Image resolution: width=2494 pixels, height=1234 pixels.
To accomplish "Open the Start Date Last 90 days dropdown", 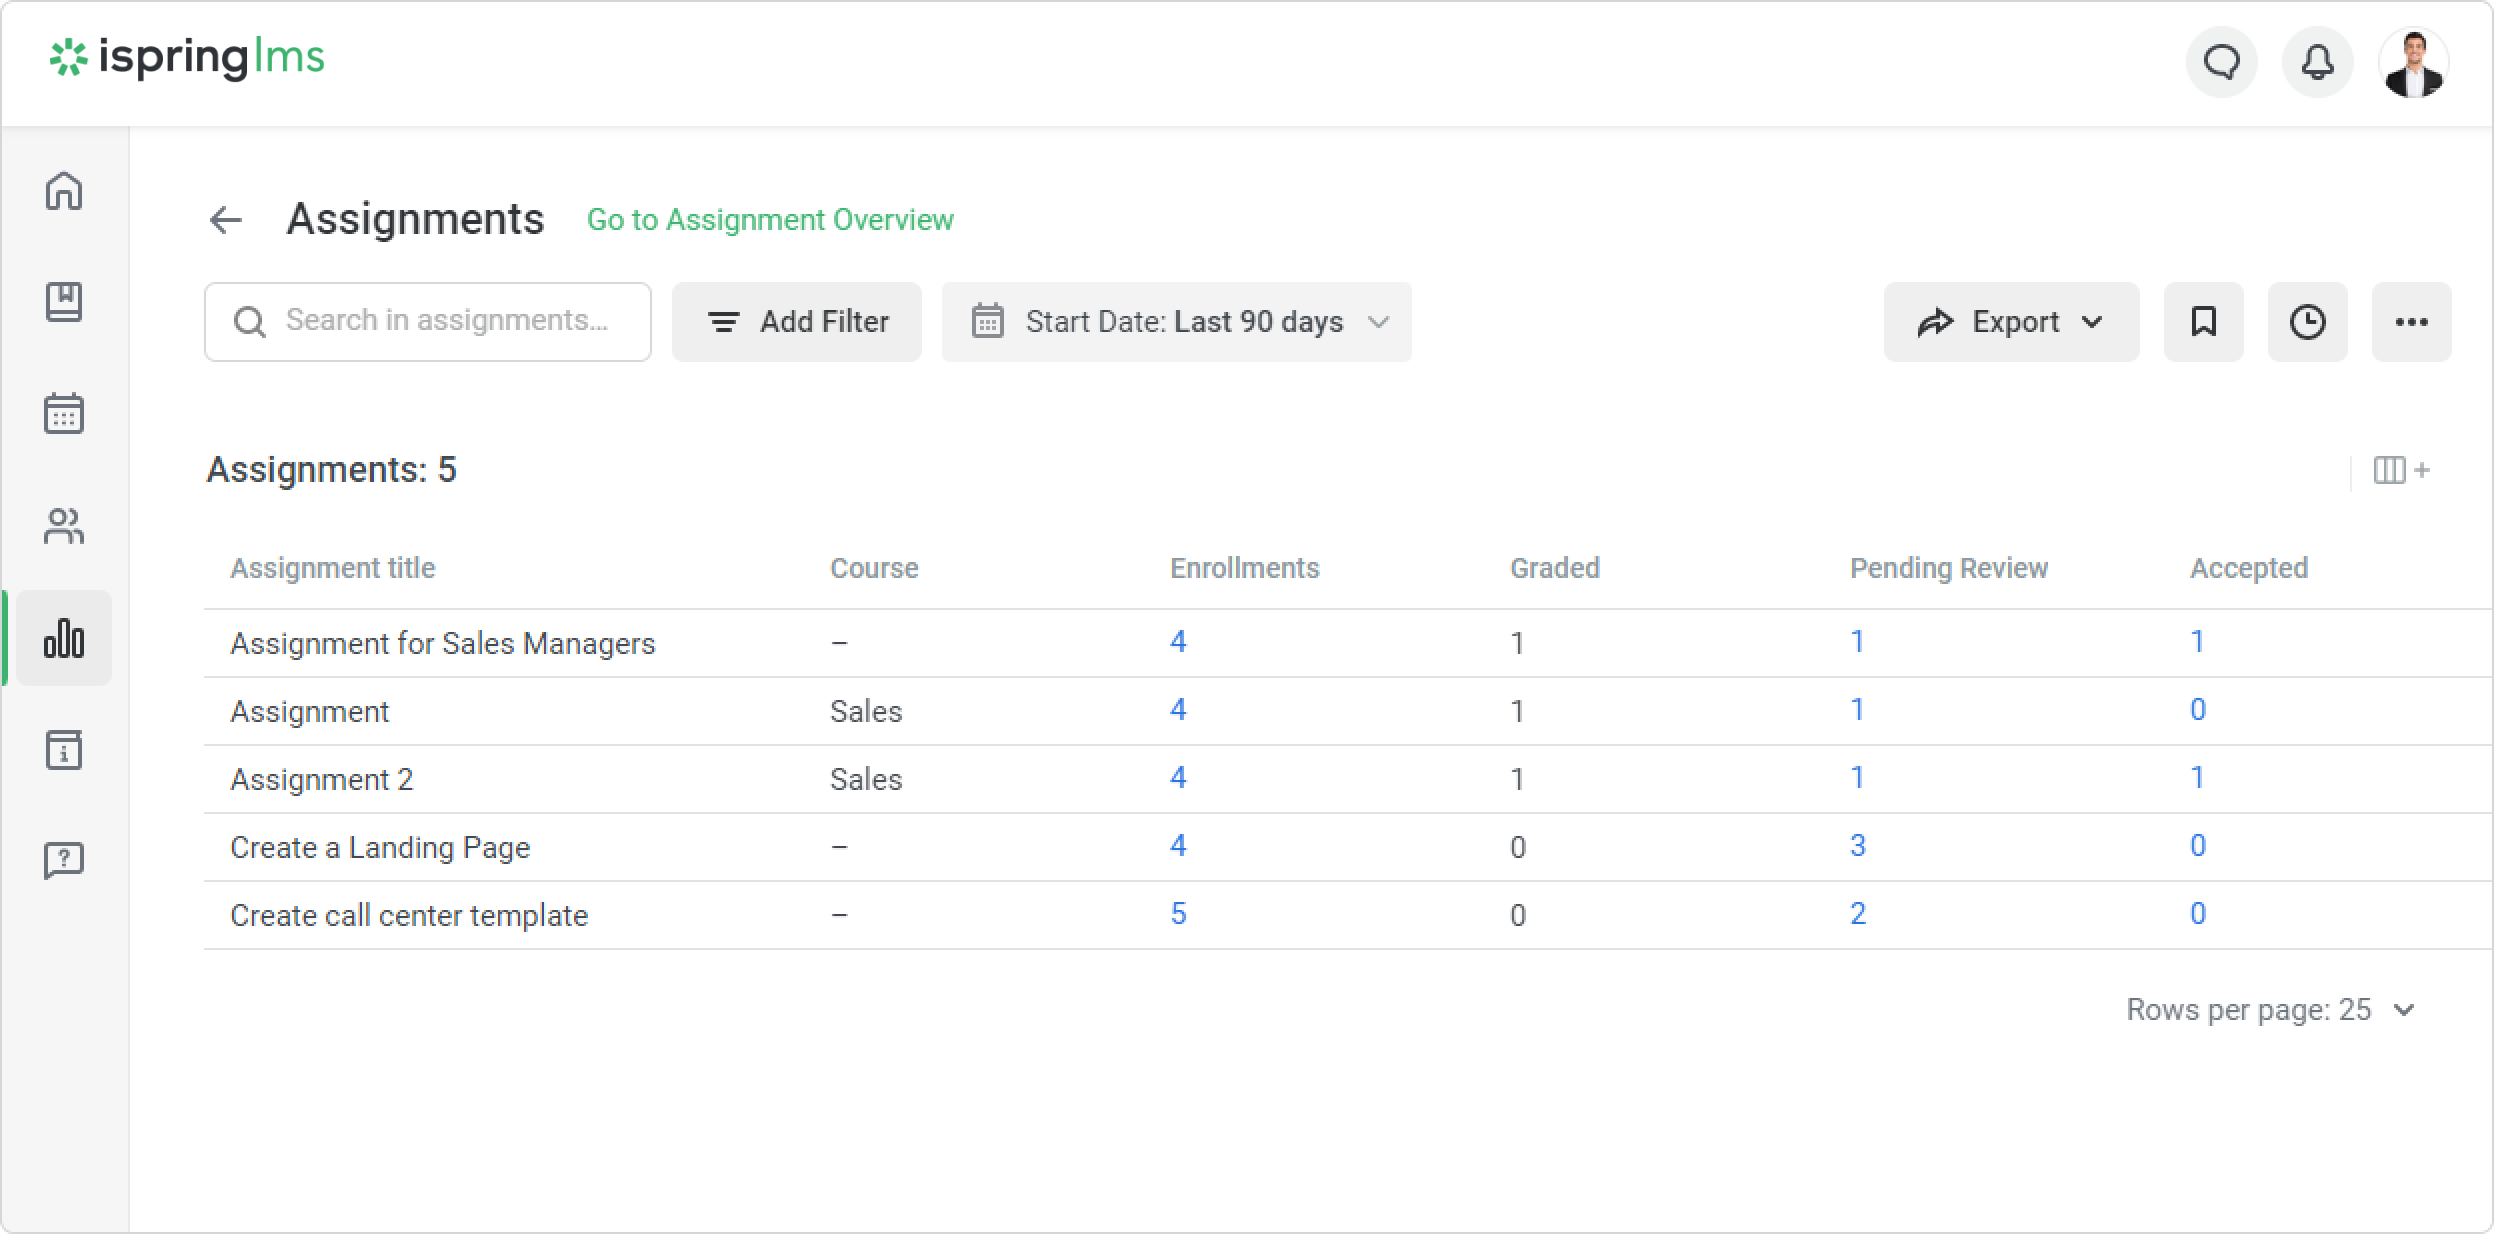I will [x=1176, y=322].
